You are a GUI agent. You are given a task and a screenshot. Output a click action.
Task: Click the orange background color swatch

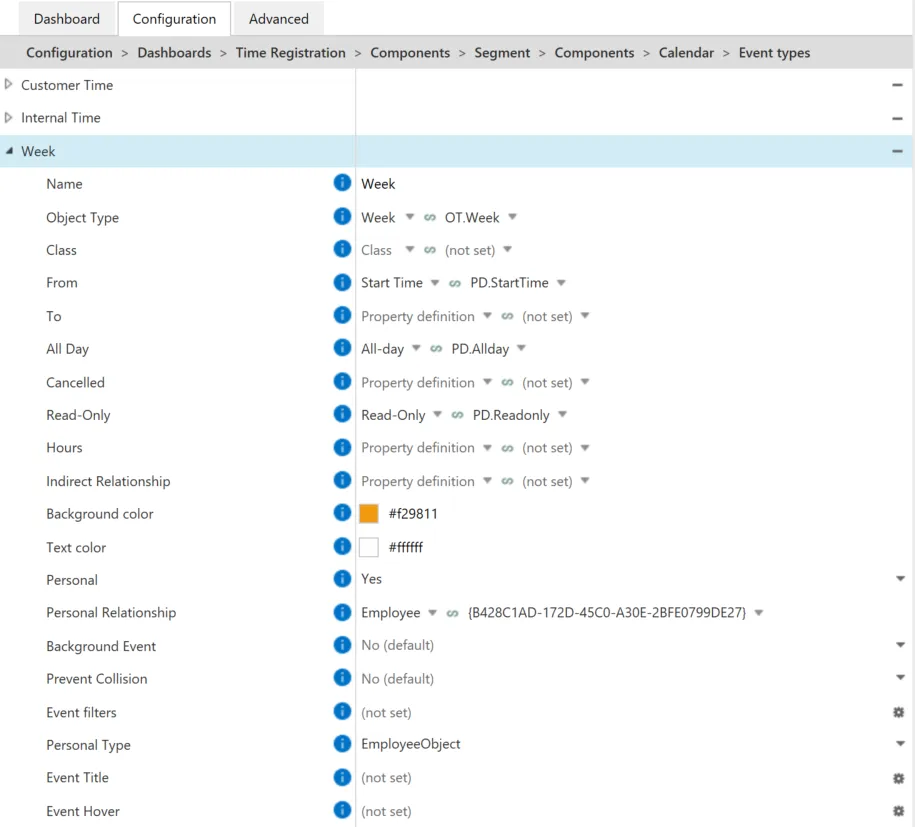(x=369, y=514)
